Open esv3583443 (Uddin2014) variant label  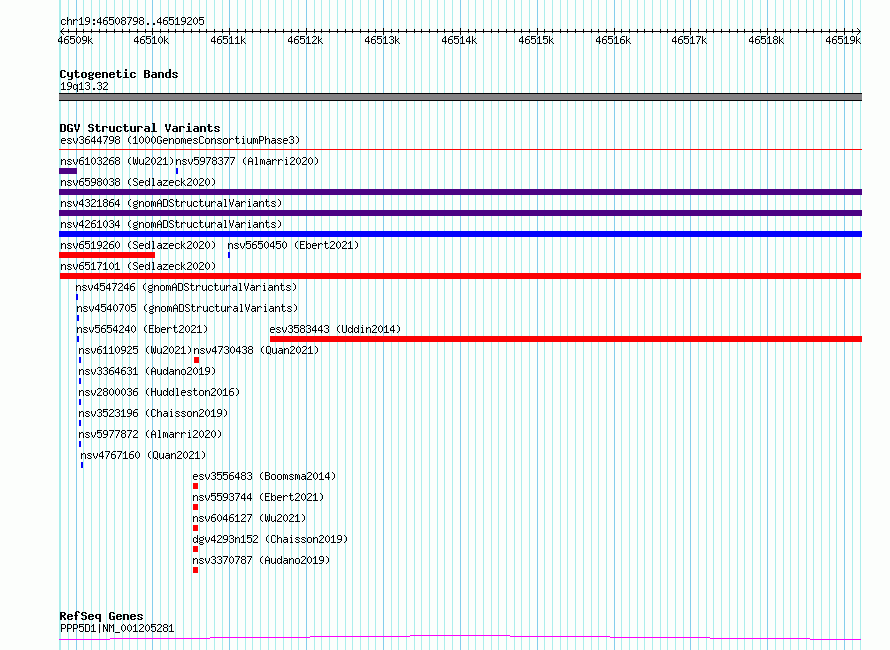[x=335, y=329]
